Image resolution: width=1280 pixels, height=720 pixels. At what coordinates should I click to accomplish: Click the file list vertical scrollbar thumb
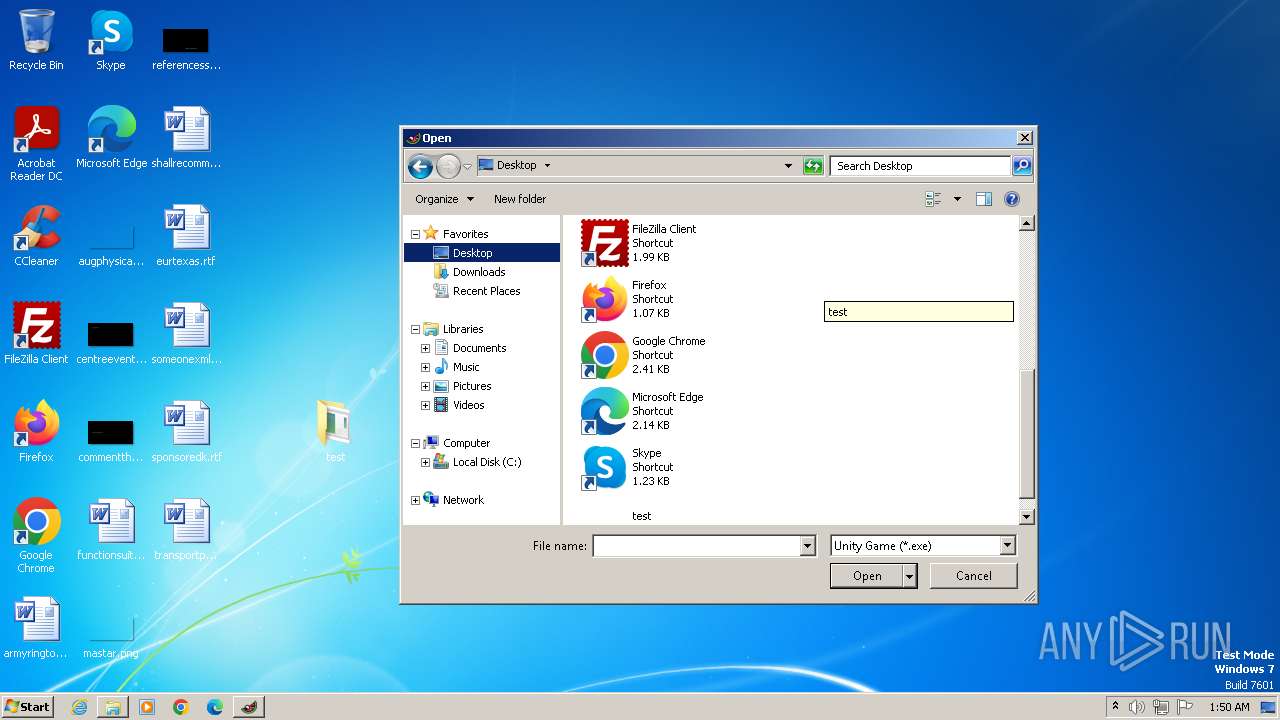(1026, 432)
